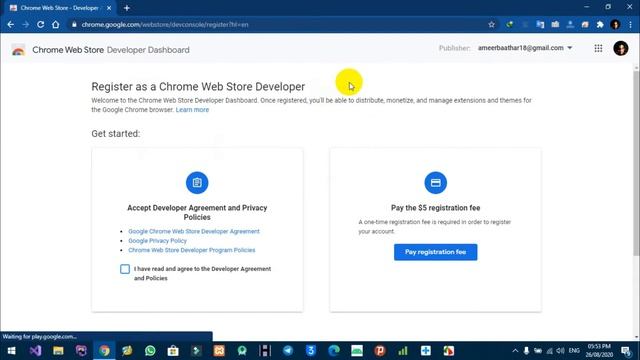Select the Chrome Web Store Developer tab
This screenshot has height=360, width=640.
[x=60, y=8]
